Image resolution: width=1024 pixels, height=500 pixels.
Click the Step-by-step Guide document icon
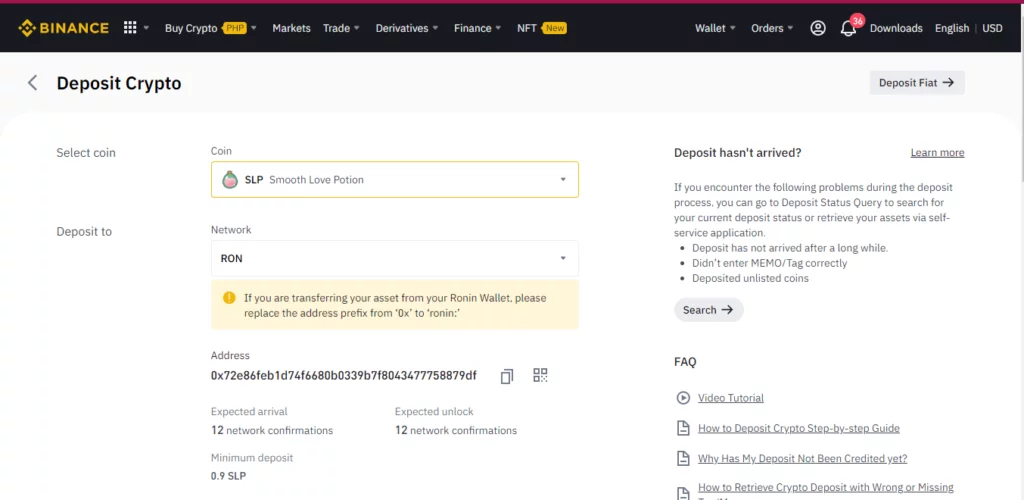point(682,428)
